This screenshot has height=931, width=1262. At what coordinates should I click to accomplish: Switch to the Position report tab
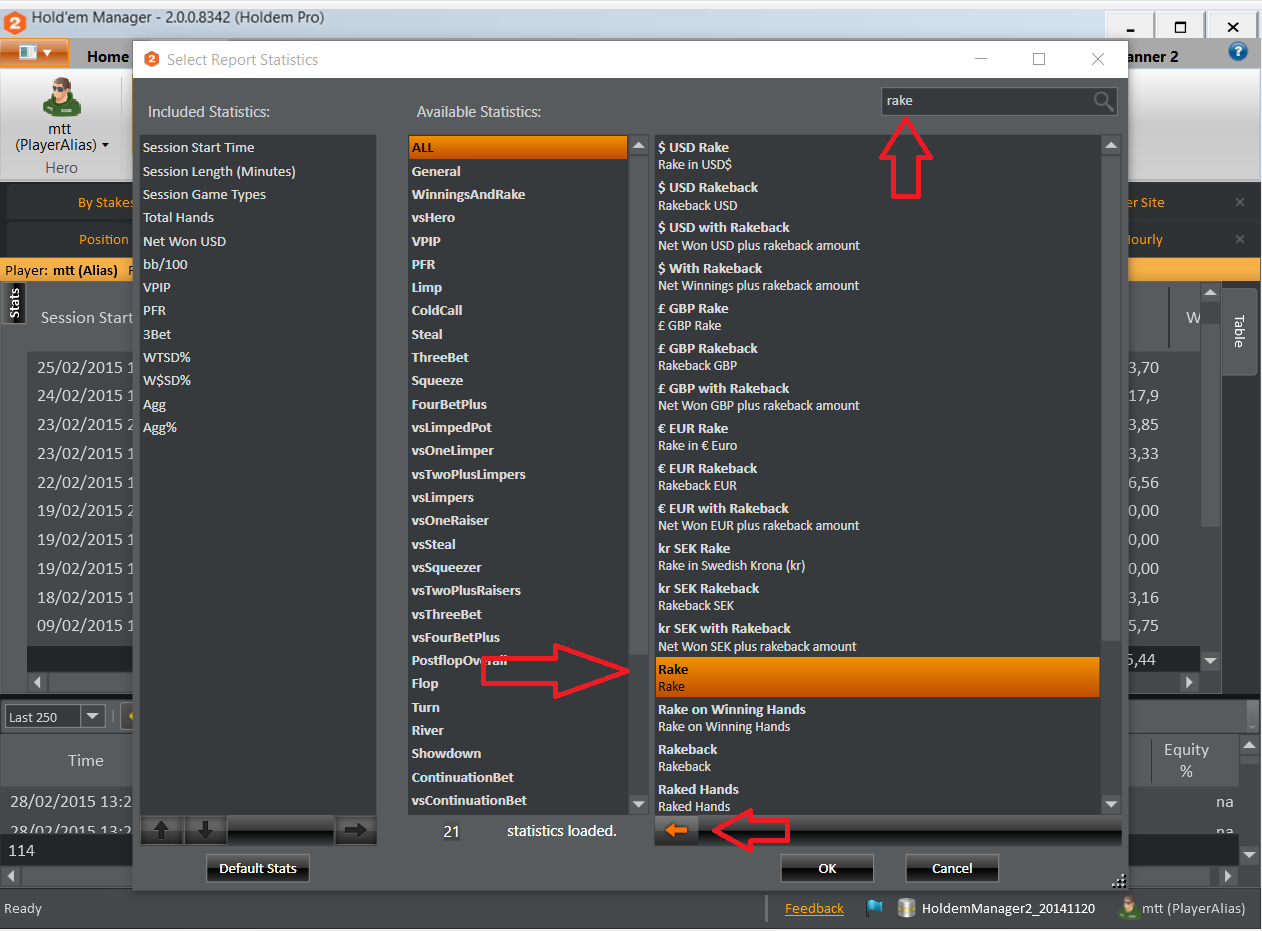[104, 239]
